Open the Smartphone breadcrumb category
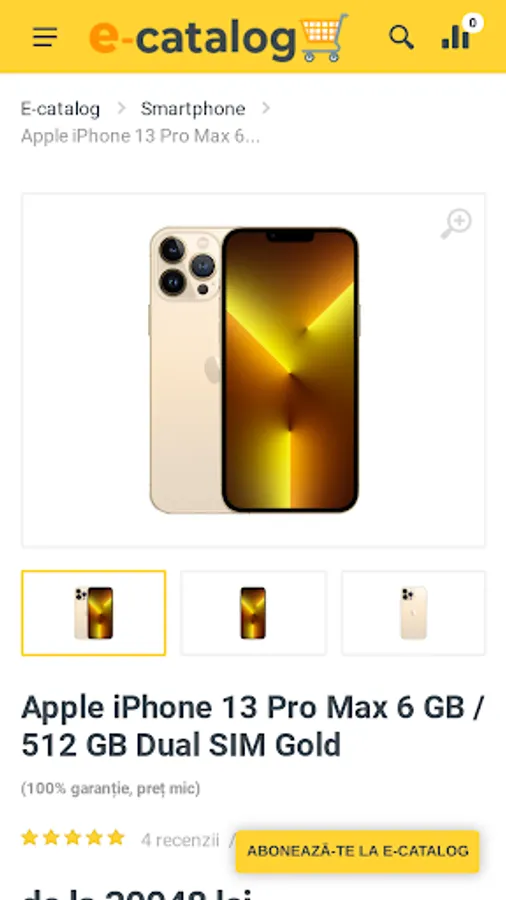The height and width of the screenshot is (900, 506). [193, 108]
